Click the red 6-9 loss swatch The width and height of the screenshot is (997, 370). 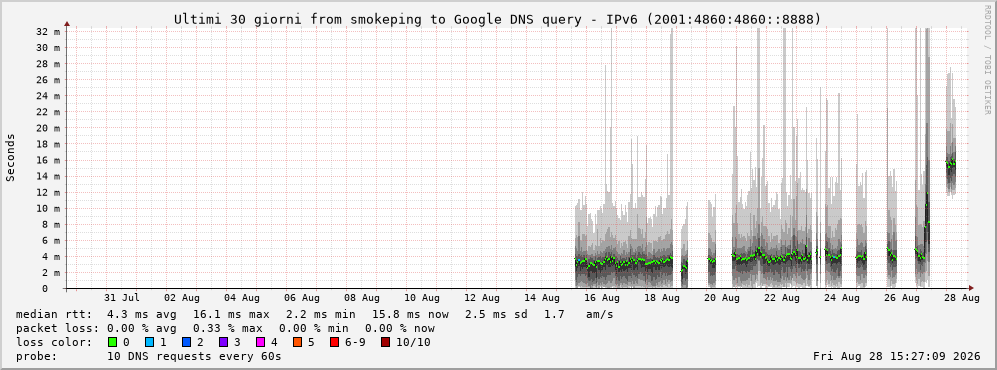pyautogui.click(x=334, y=343)
